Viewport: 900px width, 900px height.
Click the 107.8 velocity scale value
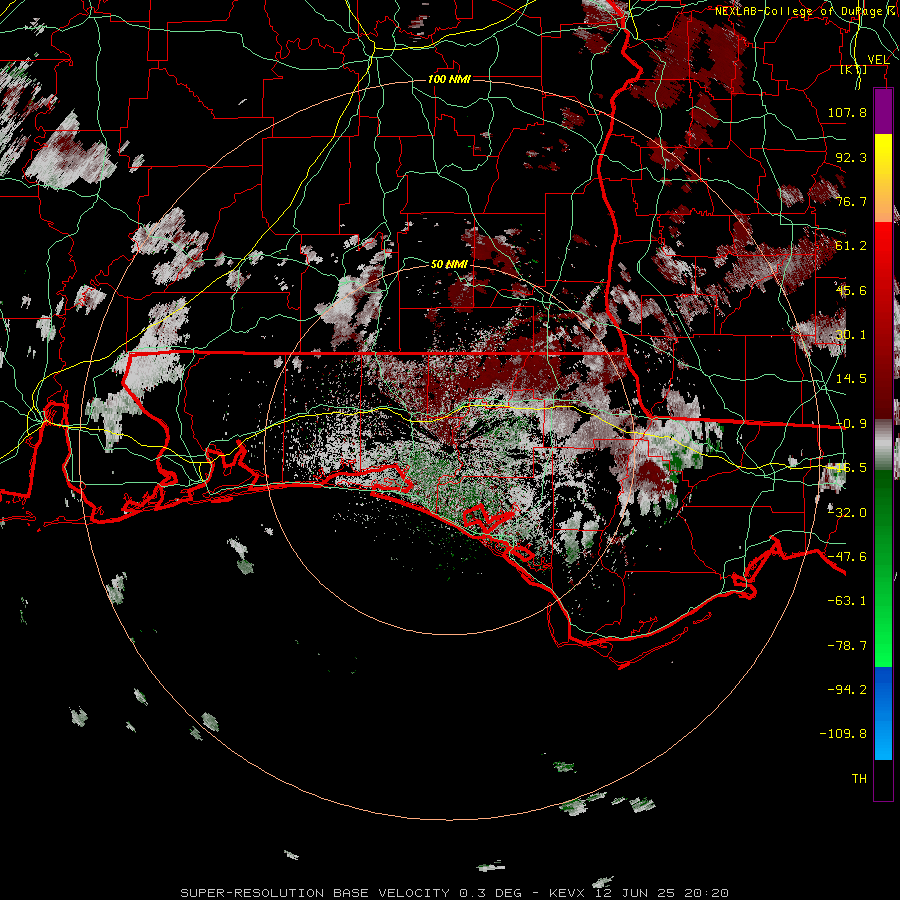847,112
